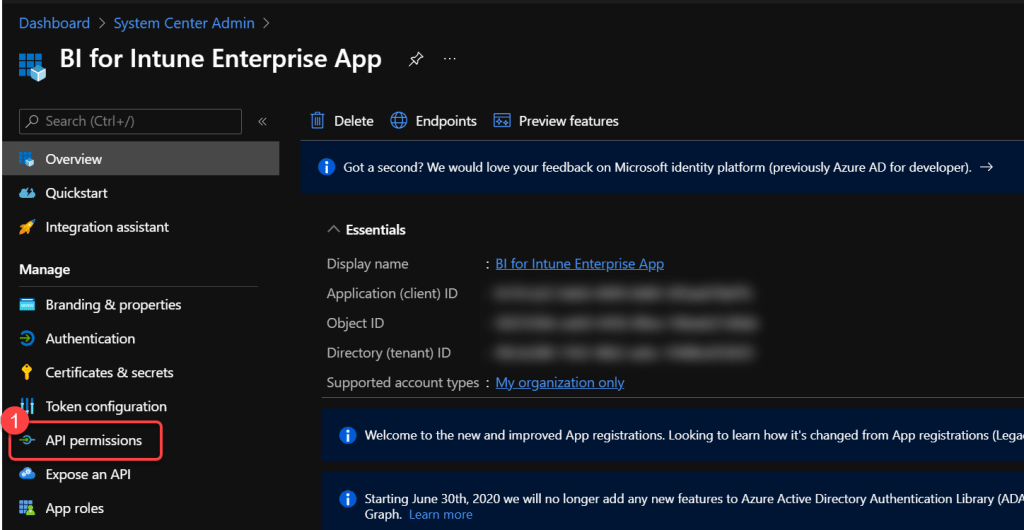Open the Authentication settings
Image resolution: width=1024 pixels, height=530 pixels.
(x=90, y=339)
